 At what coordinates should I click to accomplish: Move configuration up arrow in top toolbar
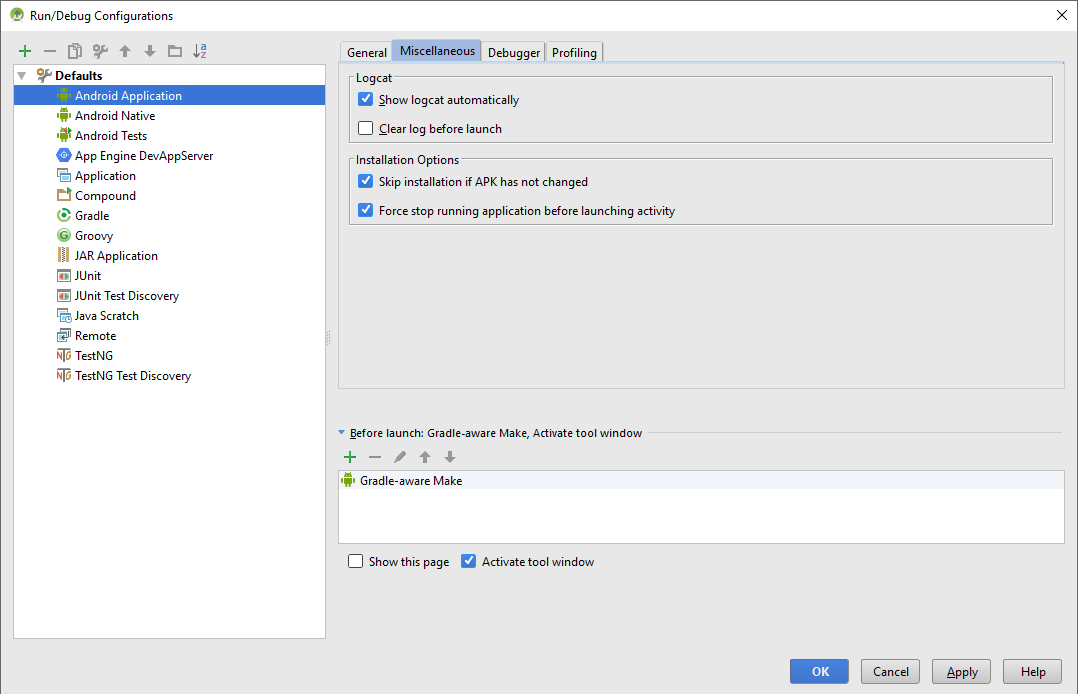click(x=125, y=51)
